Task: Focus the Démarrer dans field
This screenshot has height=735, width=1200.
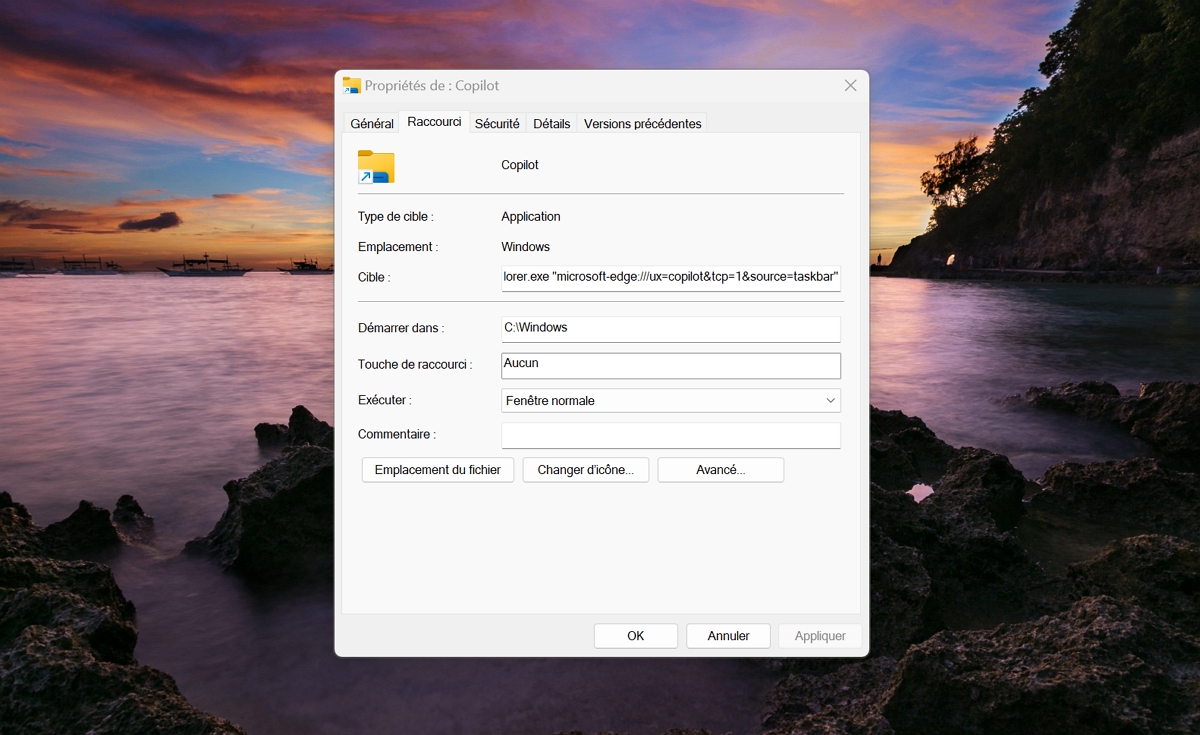Action: (x=671, y=328)
